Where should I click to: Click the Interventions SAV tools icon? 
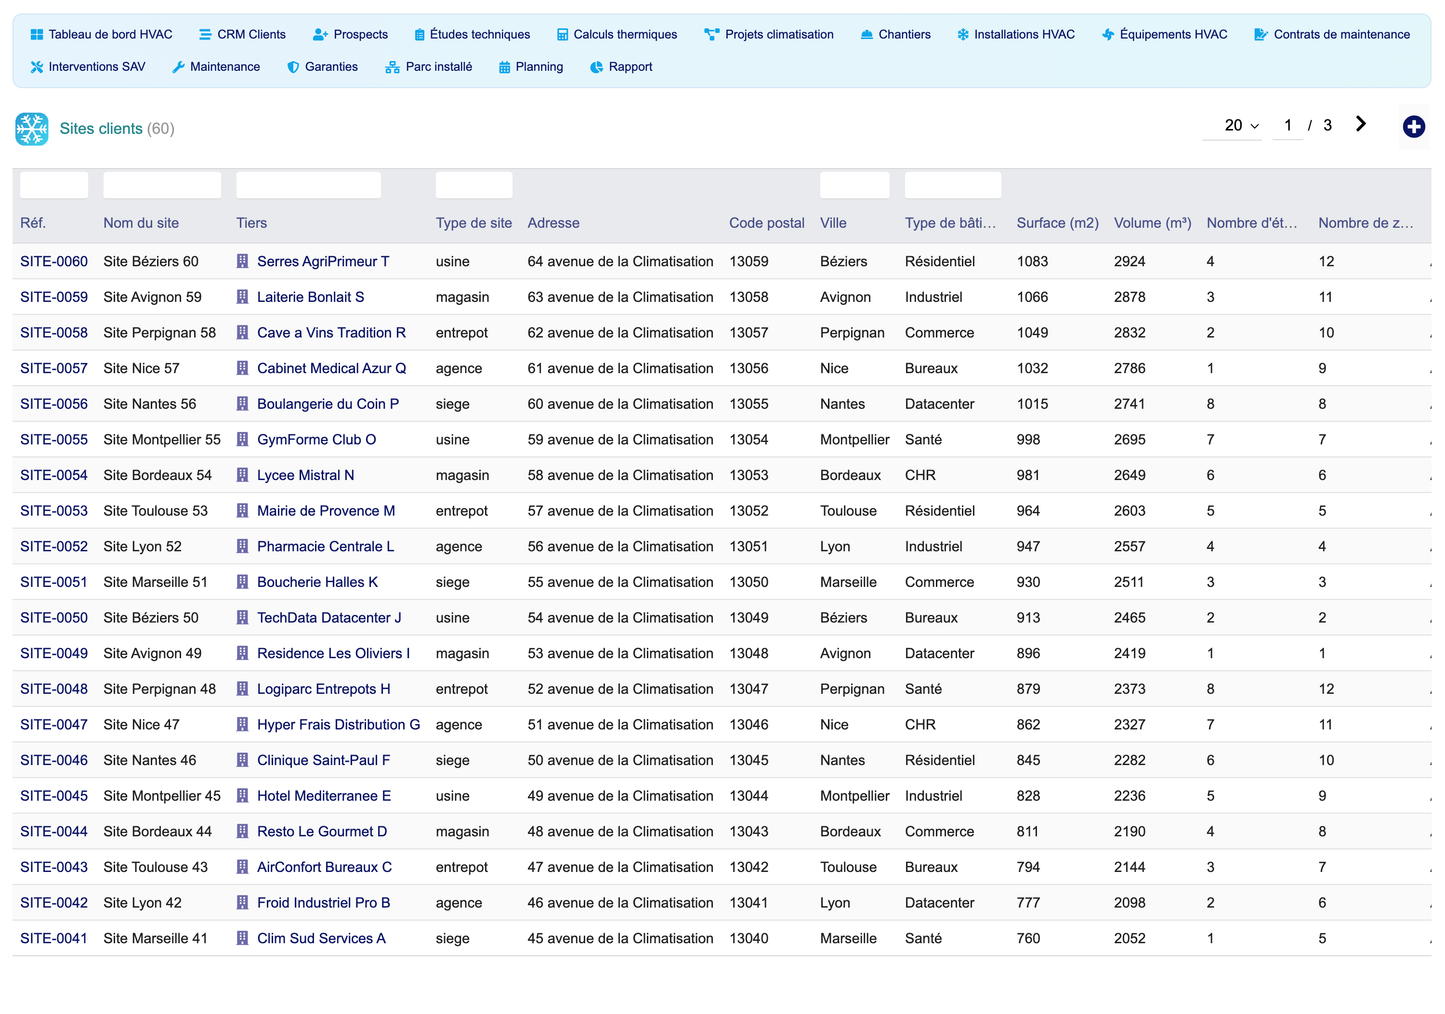click(x=37, y=67)
